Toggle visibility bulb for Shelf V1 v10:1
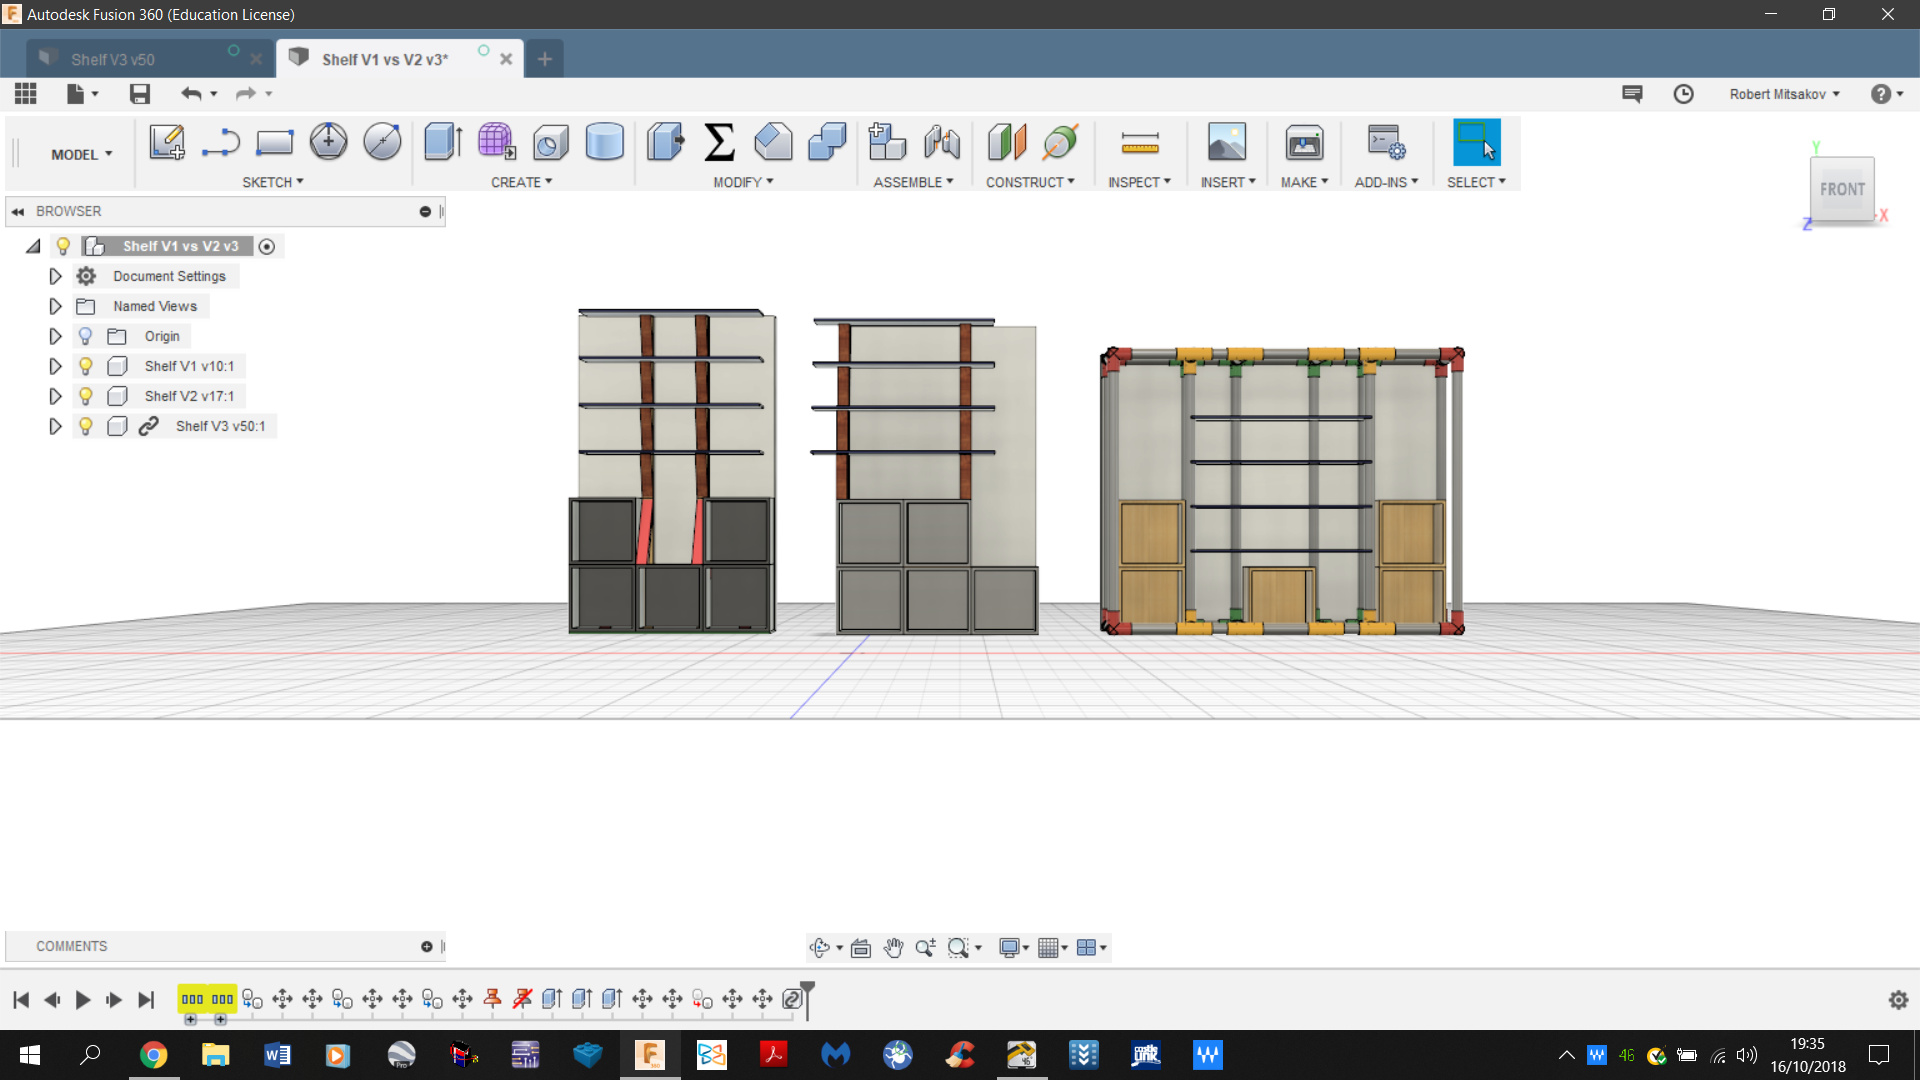The width and height of the screenshot is (1920, 1080). (x=86, y=366)
